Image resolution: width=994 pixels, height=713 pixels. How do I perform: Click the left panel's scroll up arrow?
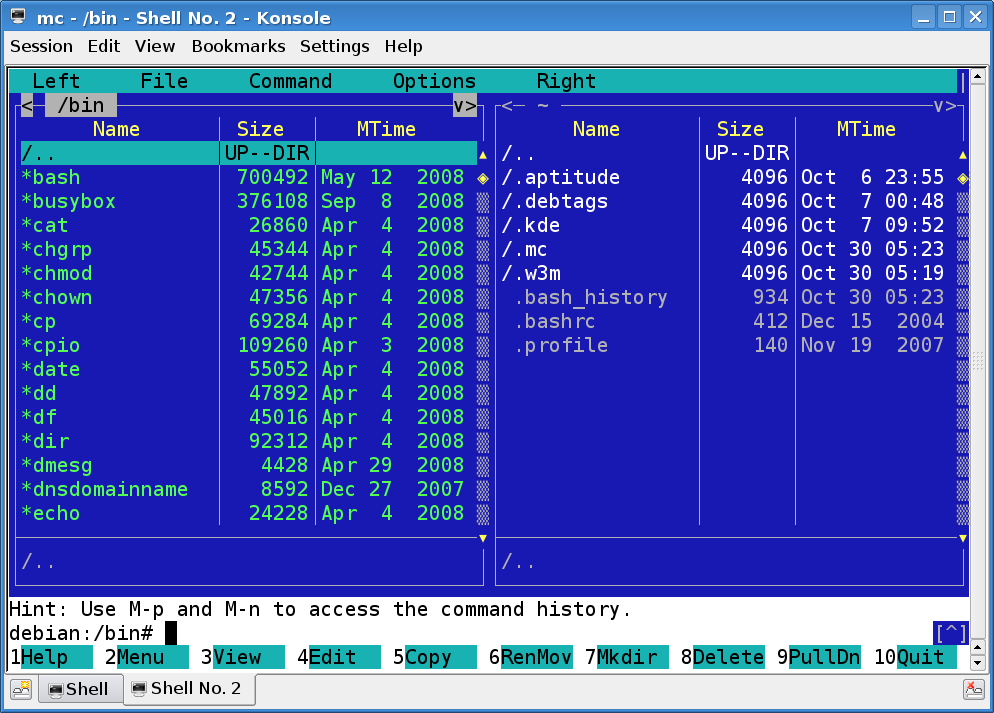[483, 155]
